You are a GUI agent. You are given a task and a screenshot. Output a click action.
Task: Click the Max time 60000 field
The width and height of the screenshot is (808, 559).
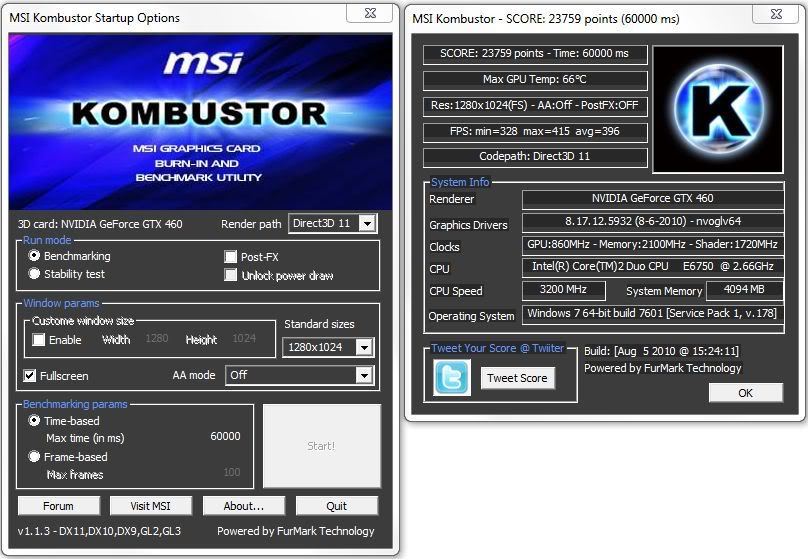coord(225,436)
